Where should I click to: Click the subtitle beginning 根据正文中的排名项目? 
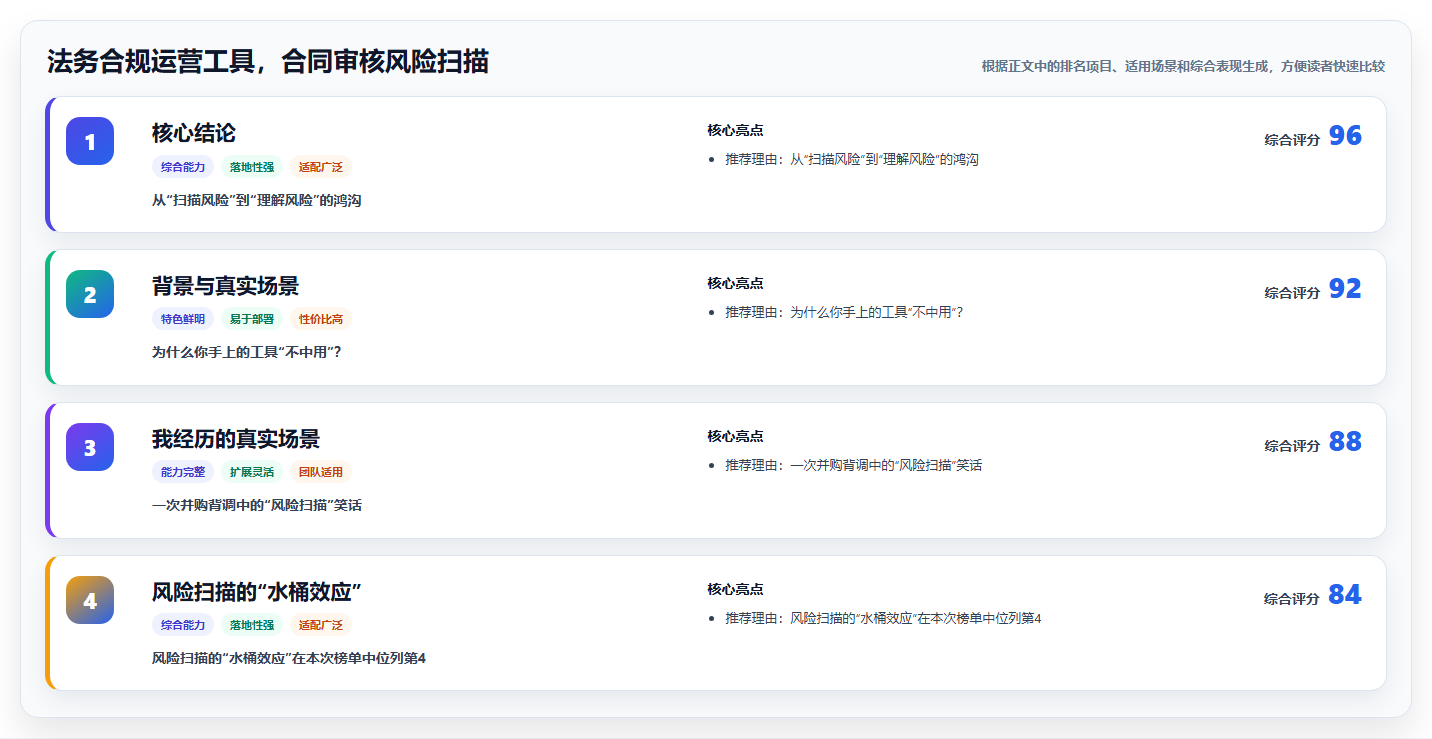[1183, 66]
